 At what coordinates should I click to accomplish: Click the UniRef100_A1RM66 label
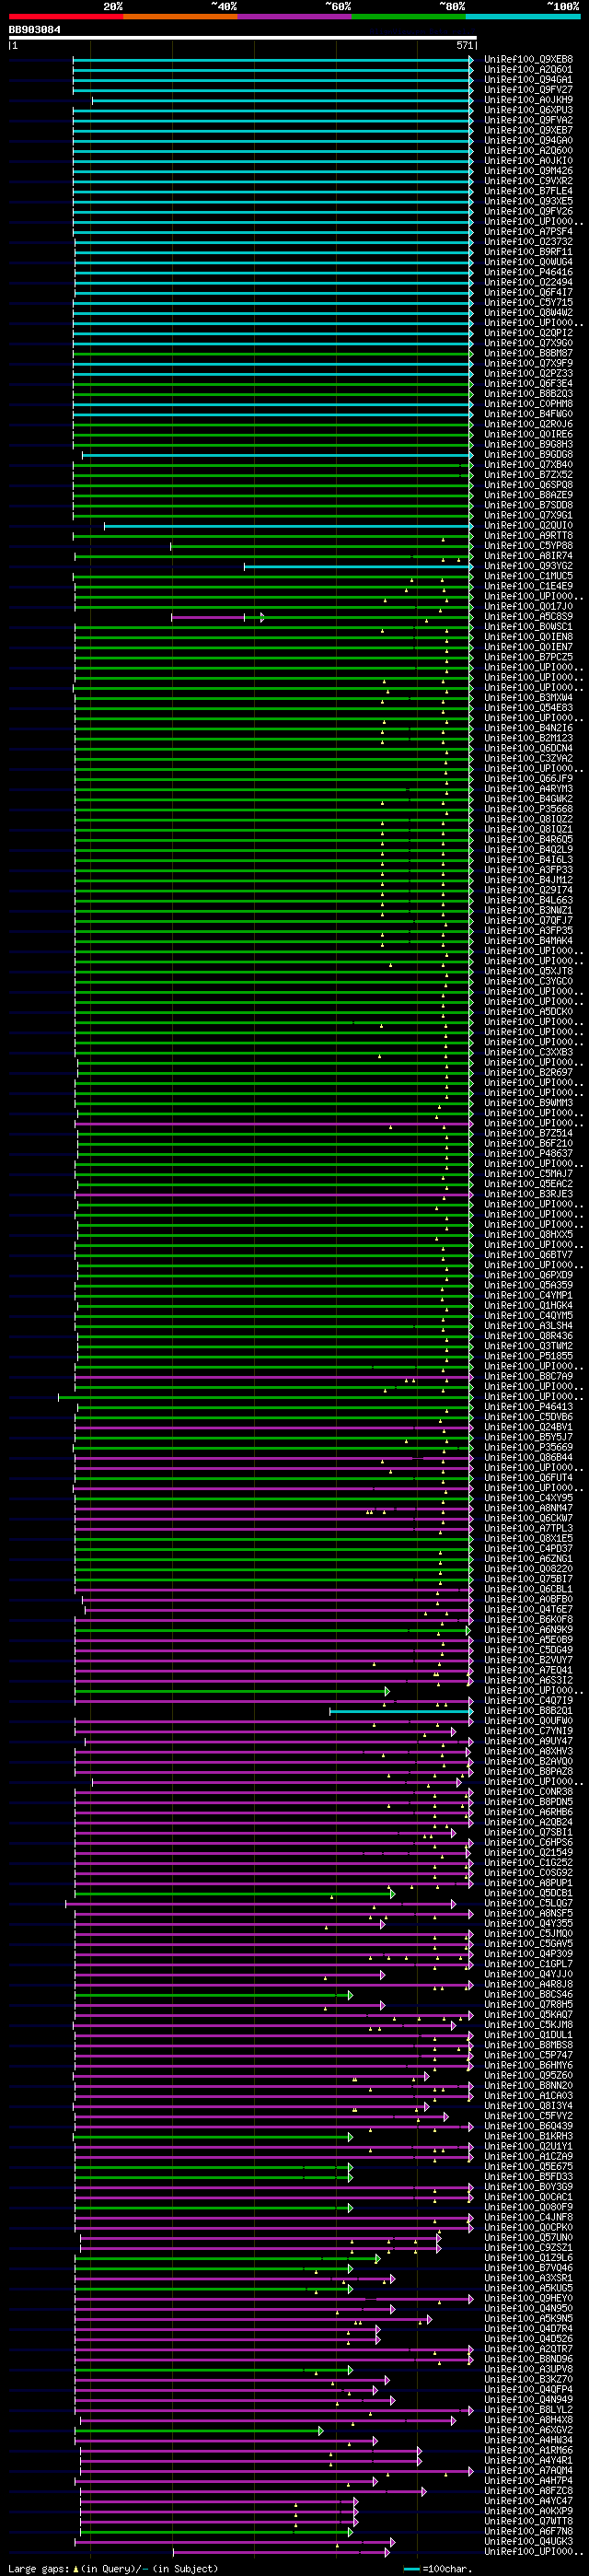coord(529,2452)
